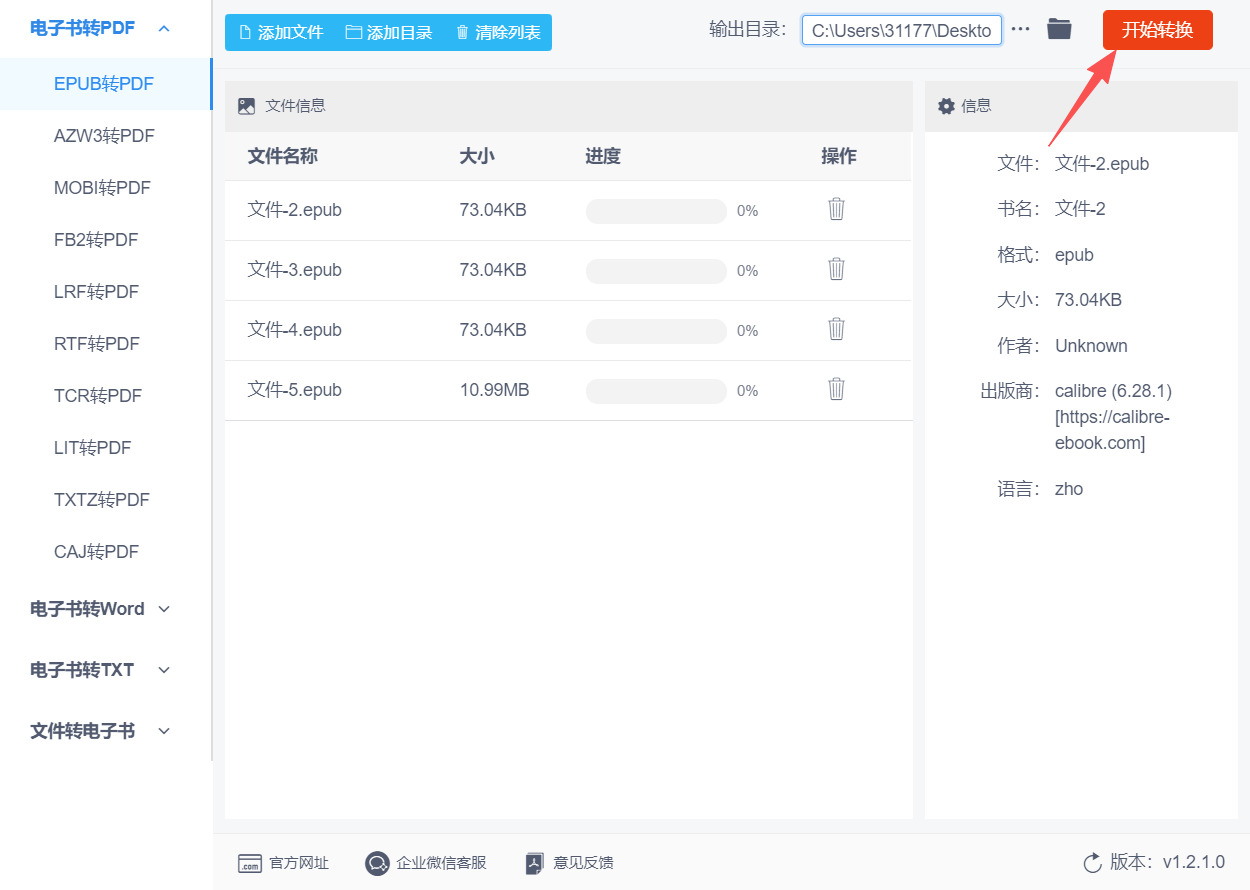
Task: Click 清除列表 button
Action: pyautogui.click(x=498, y=33)
